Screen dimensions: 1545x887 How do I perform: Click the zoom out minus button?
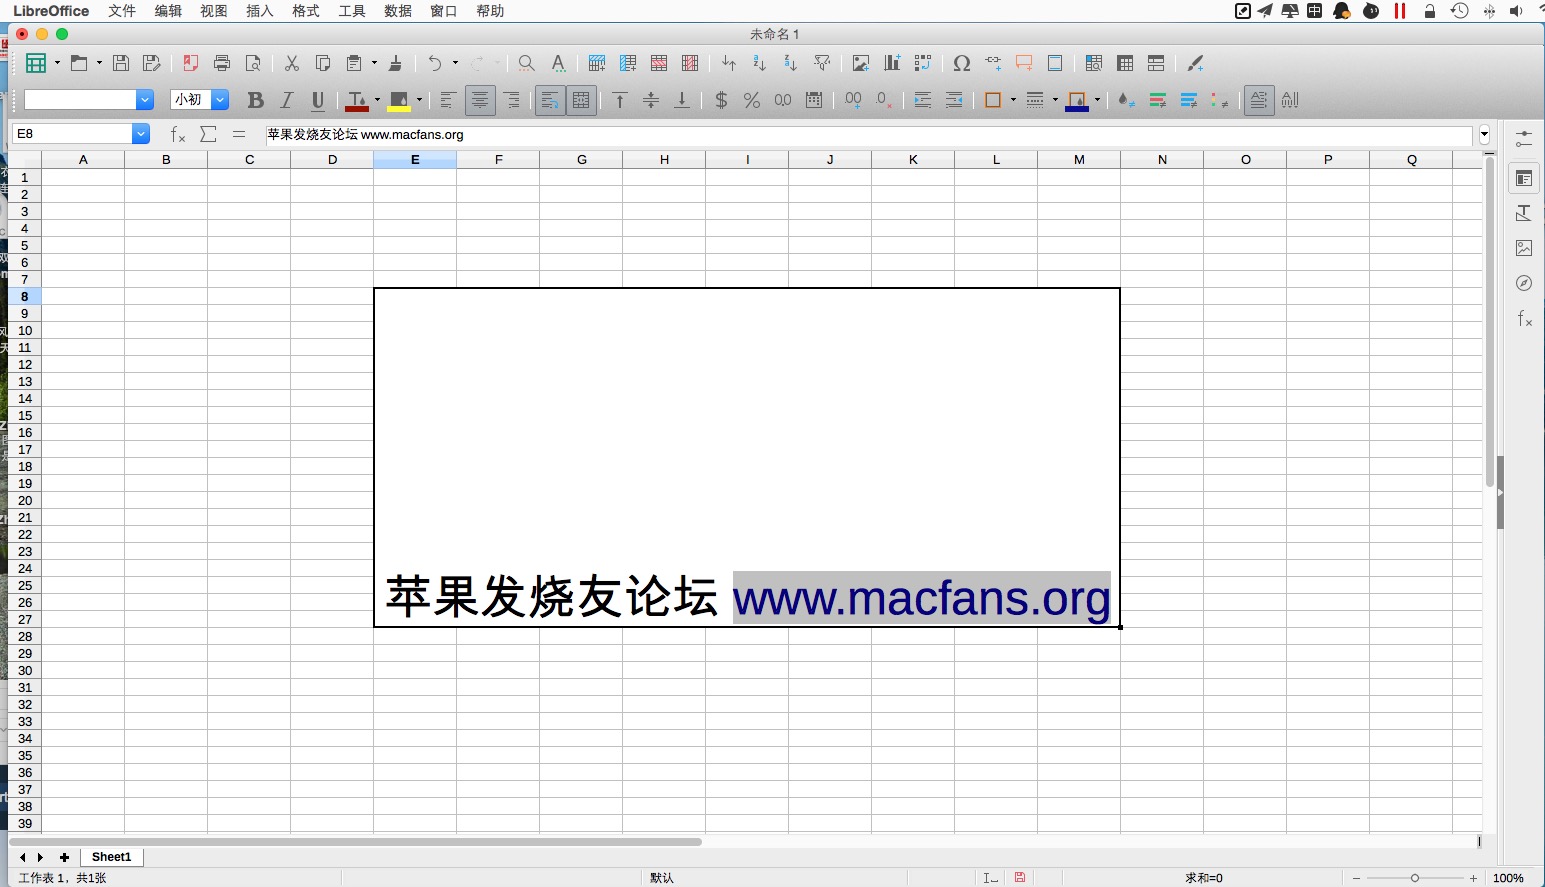[1356, 878]
